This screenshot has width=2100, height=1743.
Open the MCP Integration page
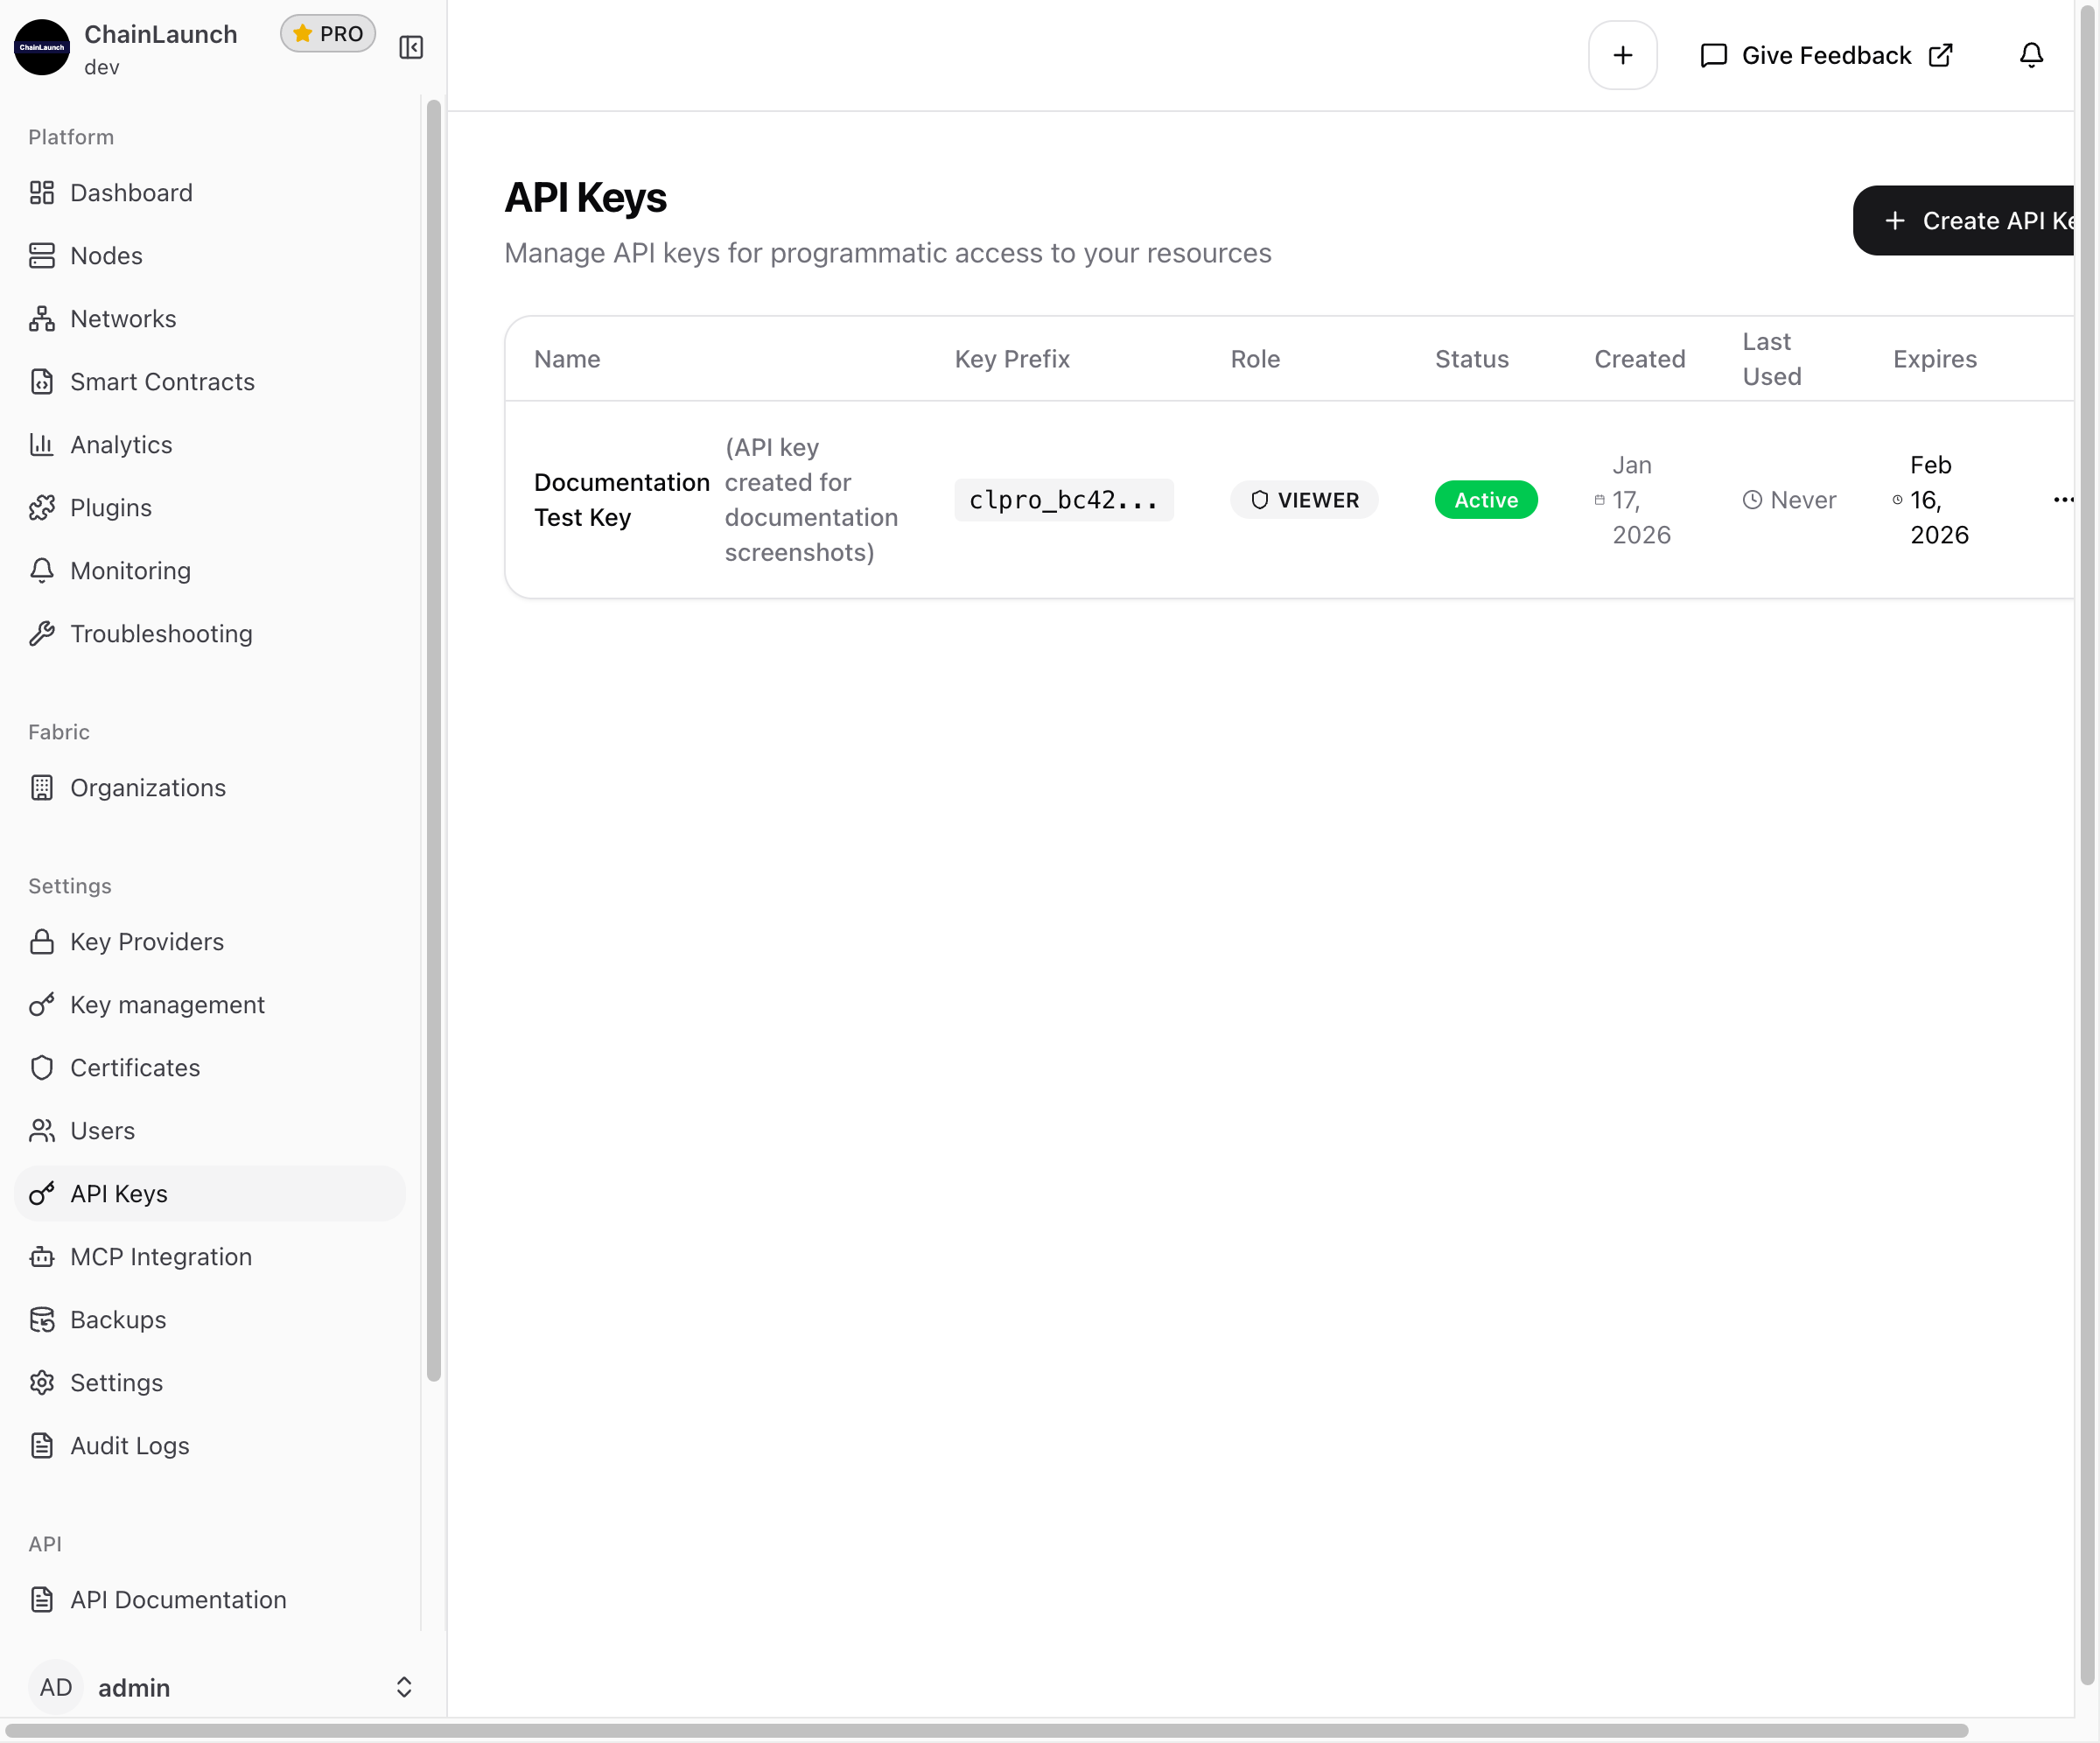pyautogui.click(x=161, y=1256)
